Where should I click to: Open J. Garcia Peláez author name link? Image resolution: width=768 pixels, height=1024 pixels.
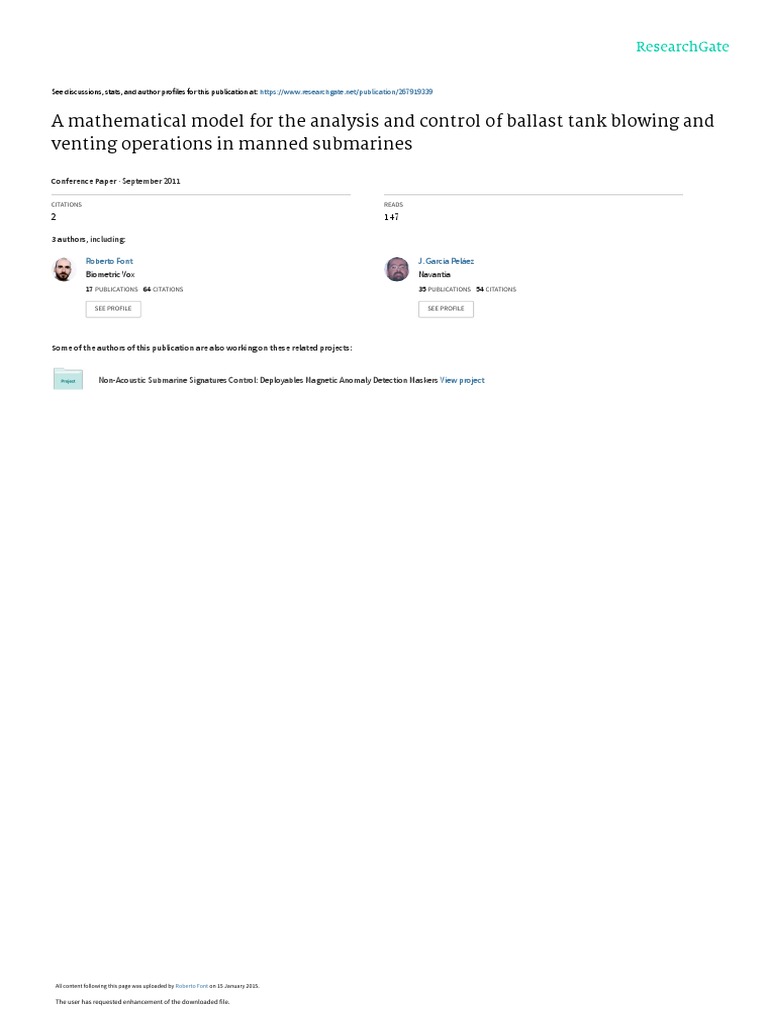click(446, 261)
